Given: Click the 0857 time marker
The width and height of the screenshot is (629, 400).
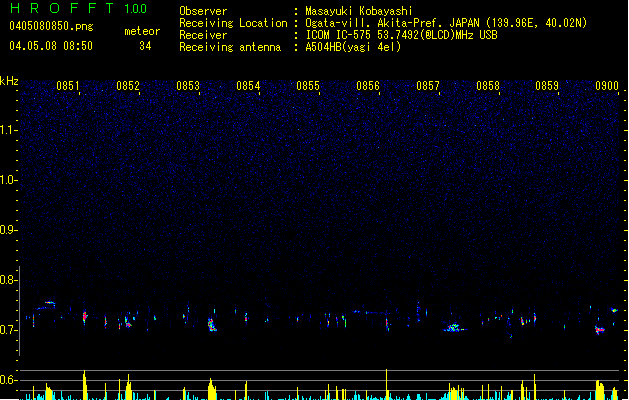Looking at the screenshot, I should click(x=428, y=86).
